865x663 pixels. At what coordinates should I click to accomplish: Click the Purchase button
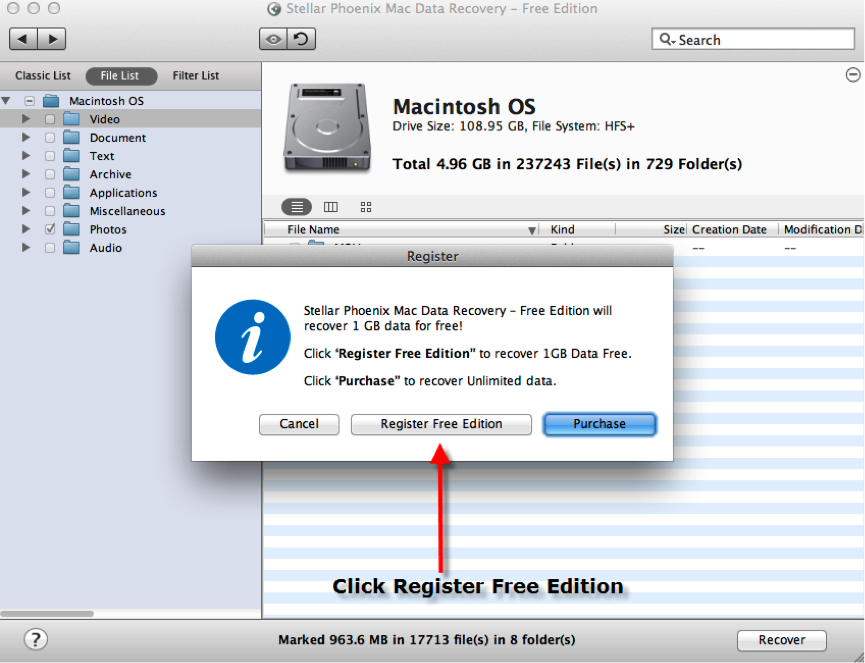pyautogui.click(x=600, y=424)
